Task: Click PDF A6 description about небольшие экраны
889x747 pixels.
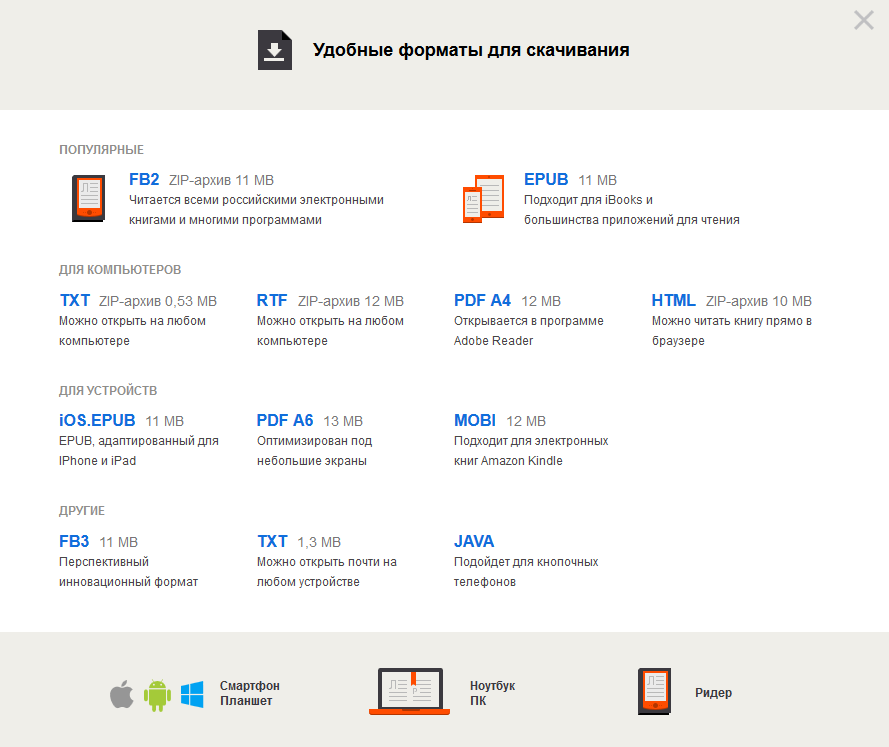Action: coord(315,451)
